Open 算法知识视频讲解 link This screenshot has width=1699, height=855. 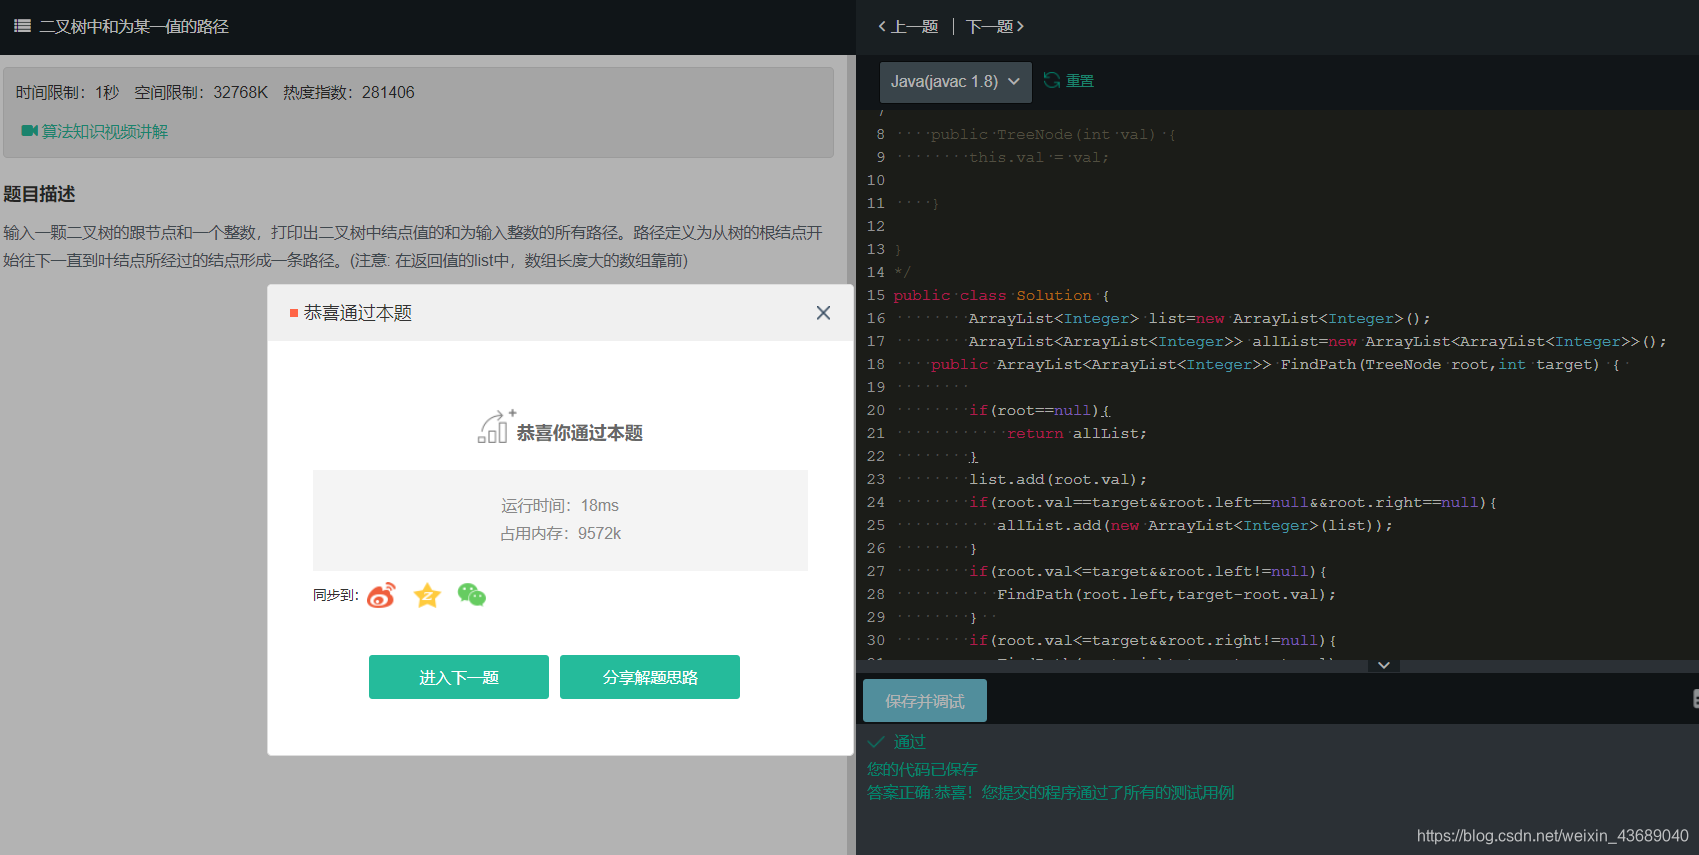104,131
